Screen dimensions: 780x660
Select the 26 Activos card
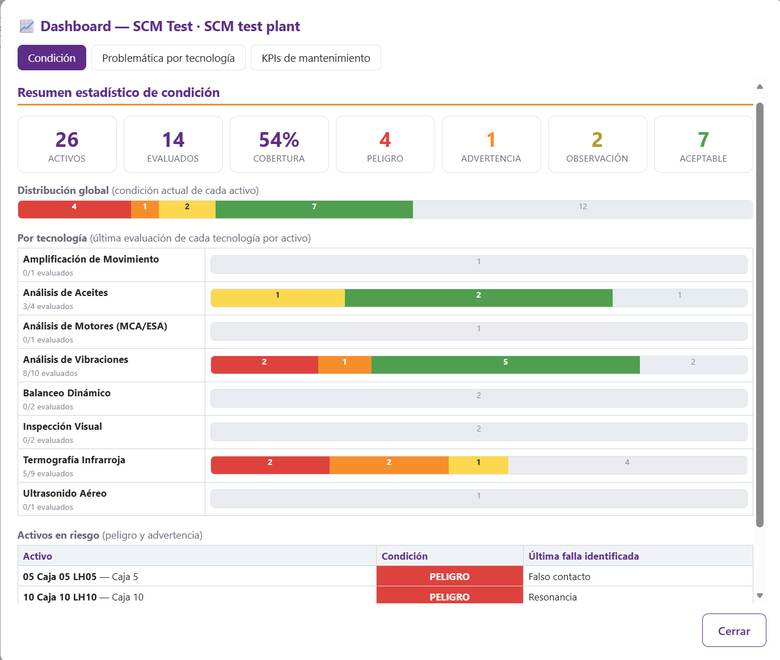tap(67, 145)
